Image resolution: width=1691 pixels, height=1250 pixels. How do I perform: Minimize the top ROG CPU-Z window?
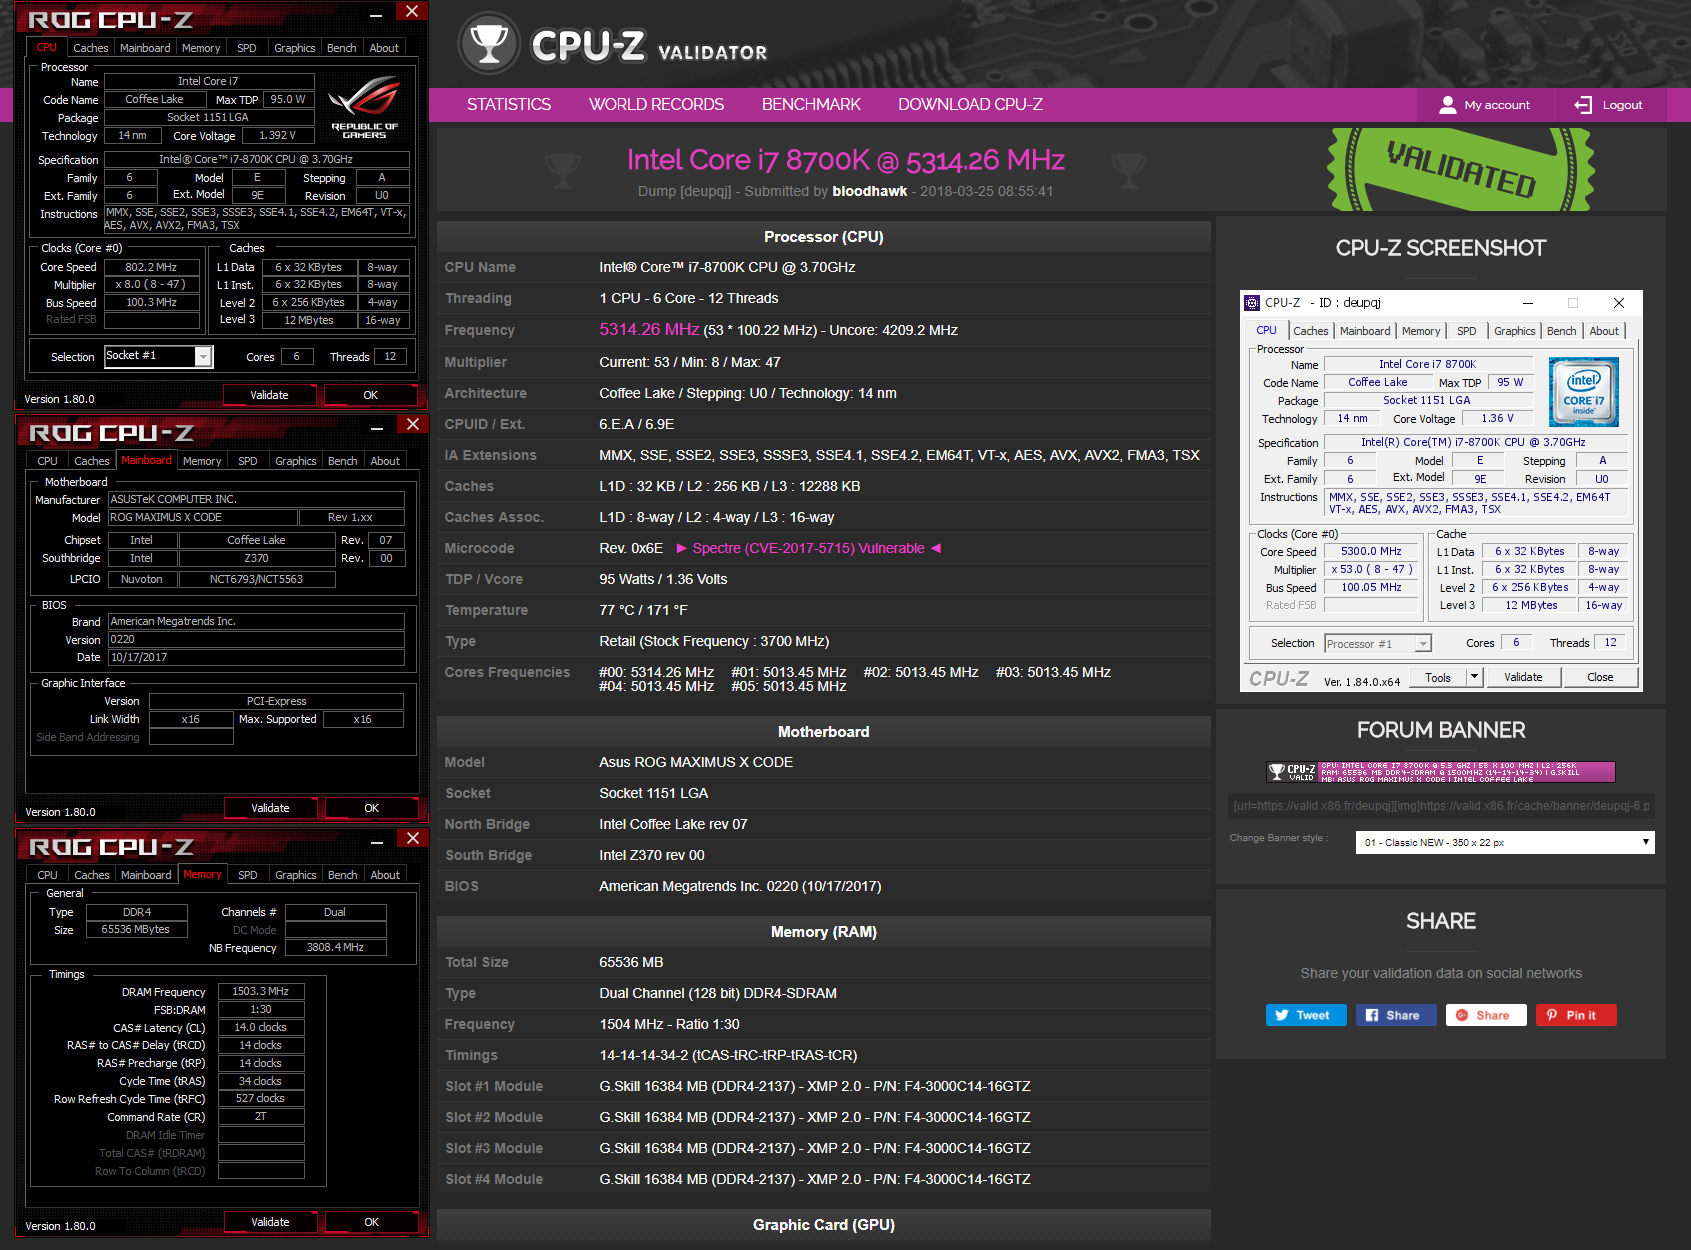tap(376, 14)
